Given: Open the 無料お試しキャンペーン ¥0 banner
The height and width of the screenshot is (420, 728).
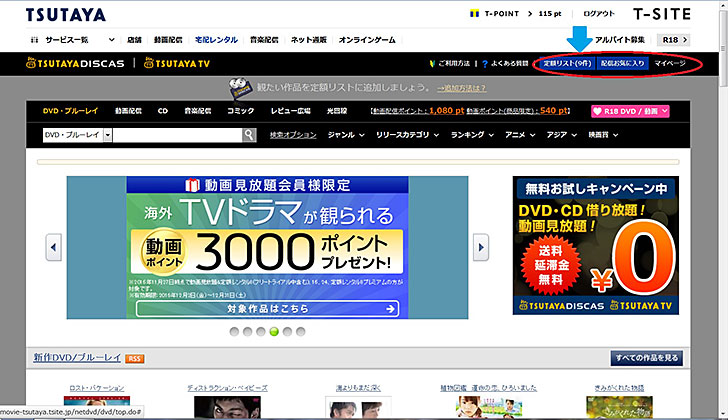Looking at the screenshot, I should pos(596,246).
